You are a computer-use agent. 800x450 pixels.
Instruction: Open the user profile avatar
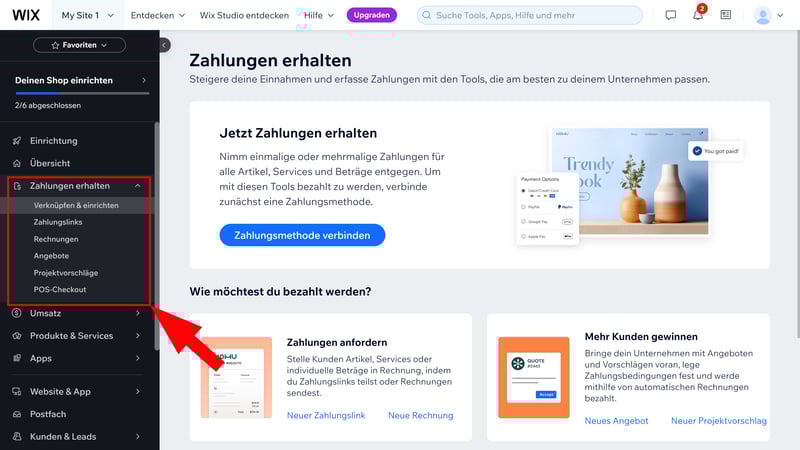763,15
